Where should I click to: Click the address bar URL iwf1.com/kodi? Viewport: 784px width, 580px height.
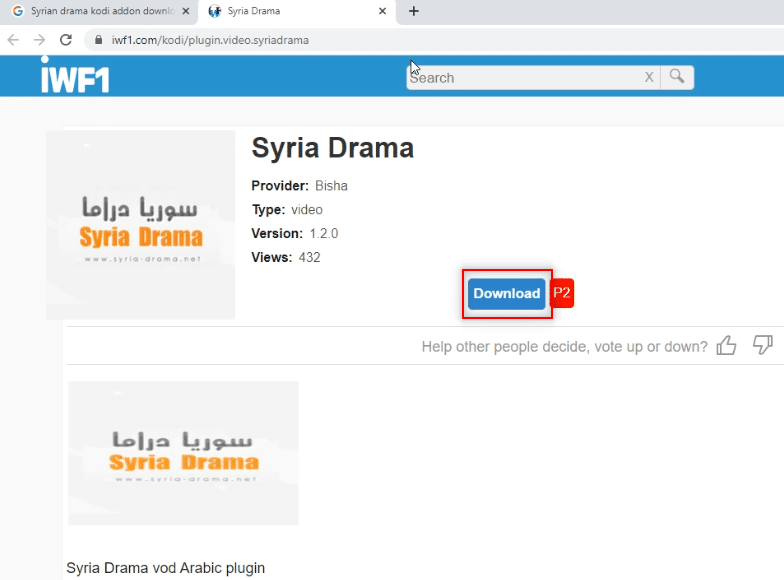pos(210,40)
